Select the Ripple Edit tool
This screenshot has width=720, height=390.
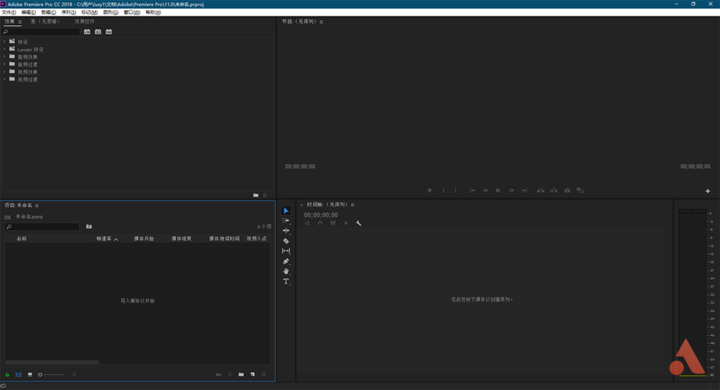click(x=286, y=231)
